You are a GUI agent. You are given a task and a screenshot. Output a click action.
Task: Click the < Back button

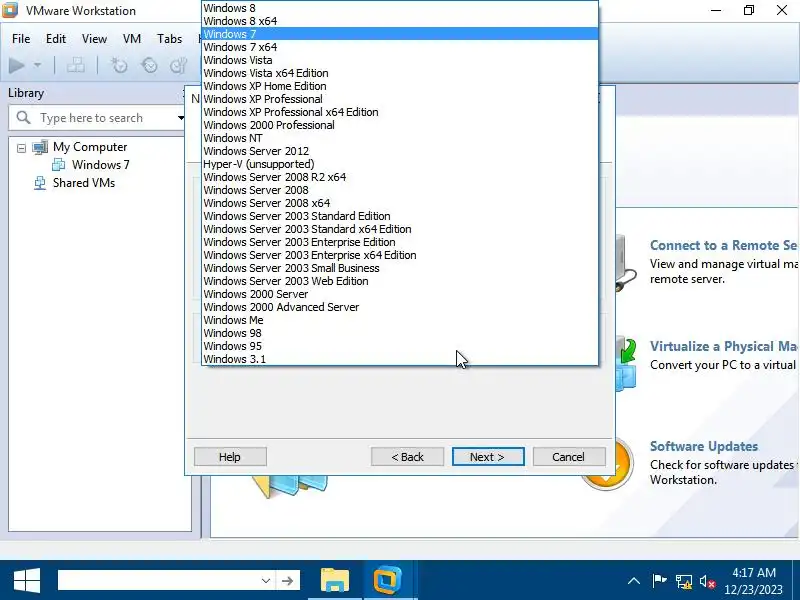(x=407, y=457)
